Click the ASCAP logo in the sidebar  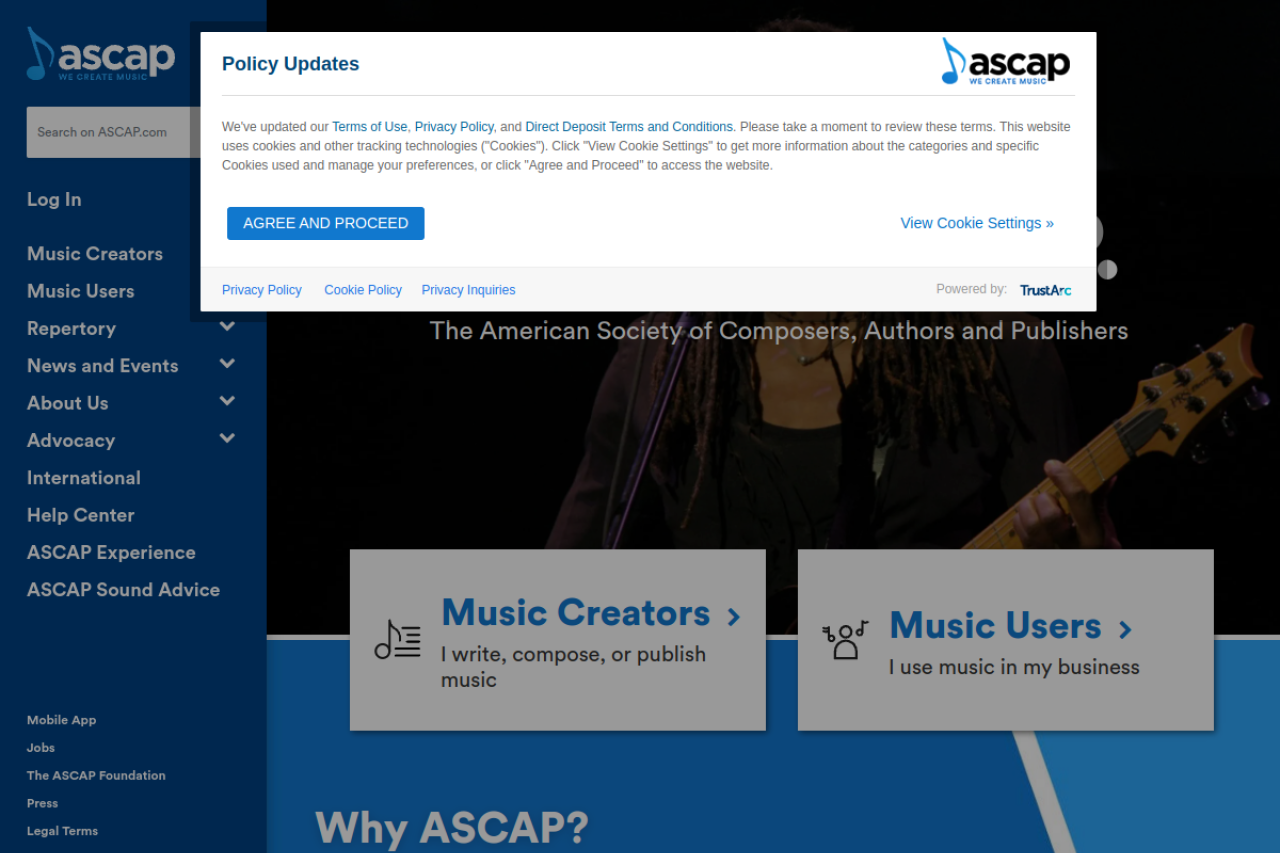pos(101,55)
